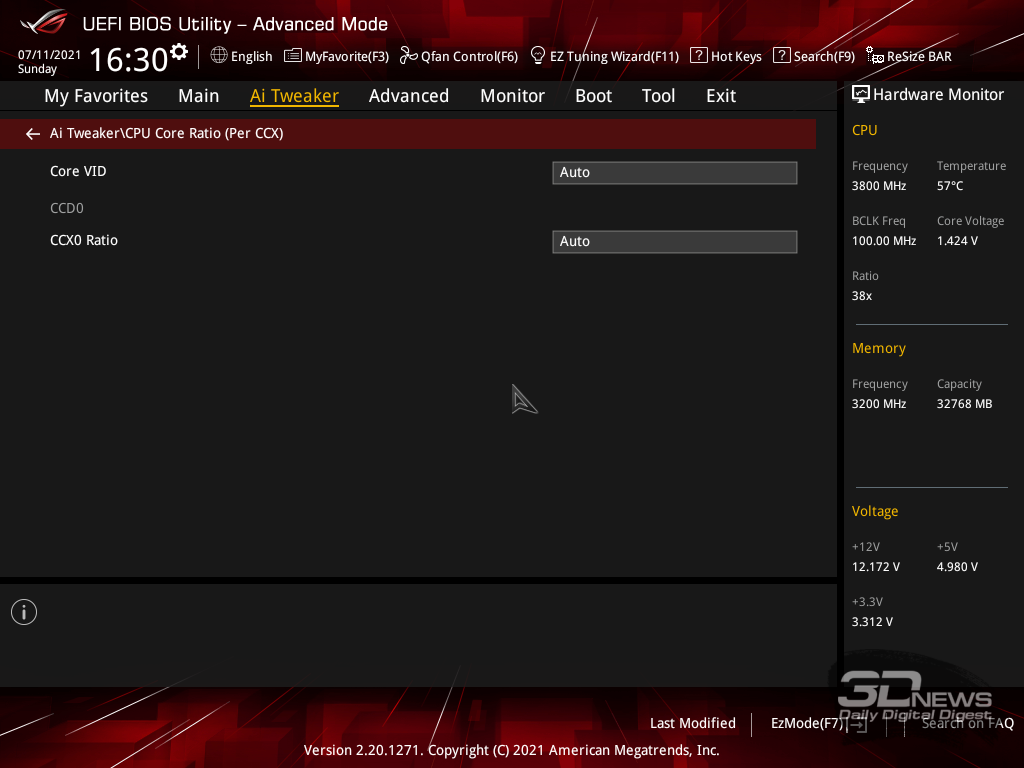Image resolution: width=1024 pixels, height=768 pixels.
Task: Click the breadcrumb Ai Tweaker\CPU Core Ratio (Per CCX)
Action: [167, 133]
